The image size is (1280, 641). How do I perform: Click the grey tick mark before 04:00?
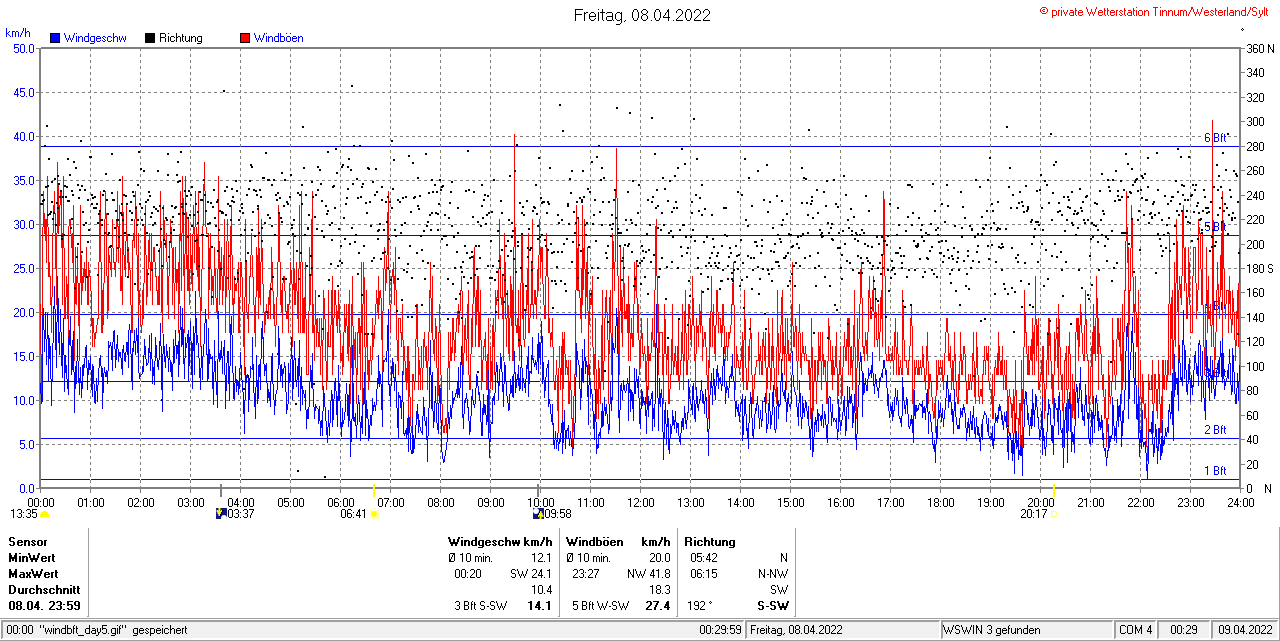(221, 490)
